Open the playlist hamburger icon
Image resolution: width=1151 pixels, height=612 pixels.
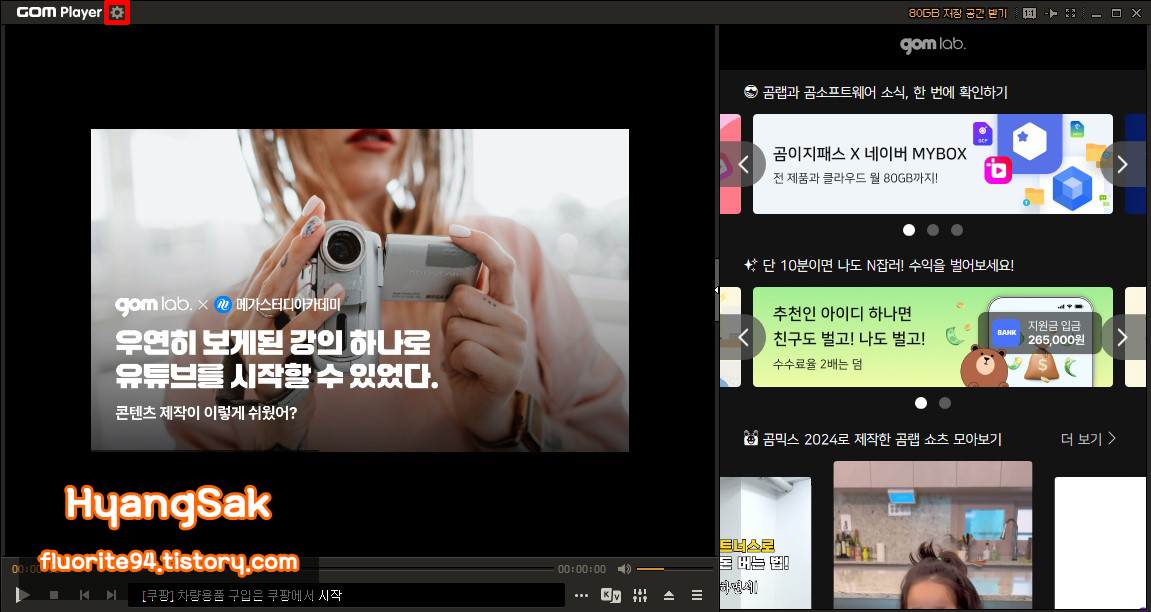(697, 595)
